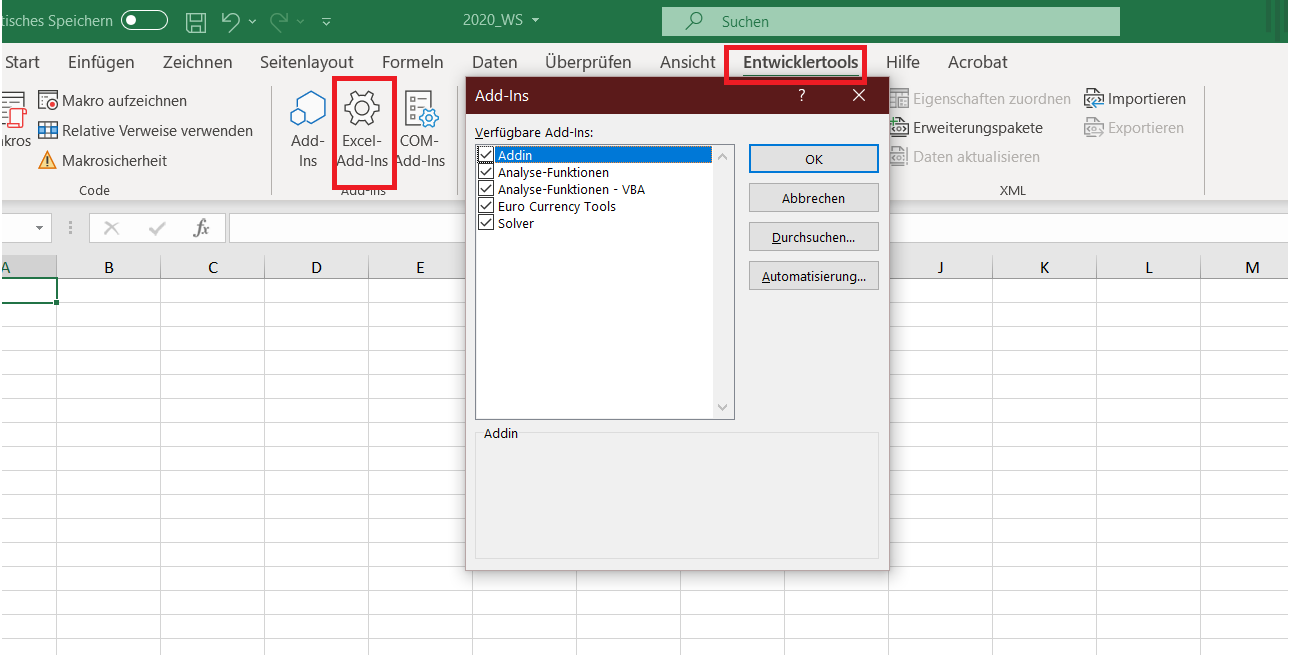Open Makrosicherheit warning icon
Image resolution: width=1289 pixels, height=655 pixels.
[48, 161]
